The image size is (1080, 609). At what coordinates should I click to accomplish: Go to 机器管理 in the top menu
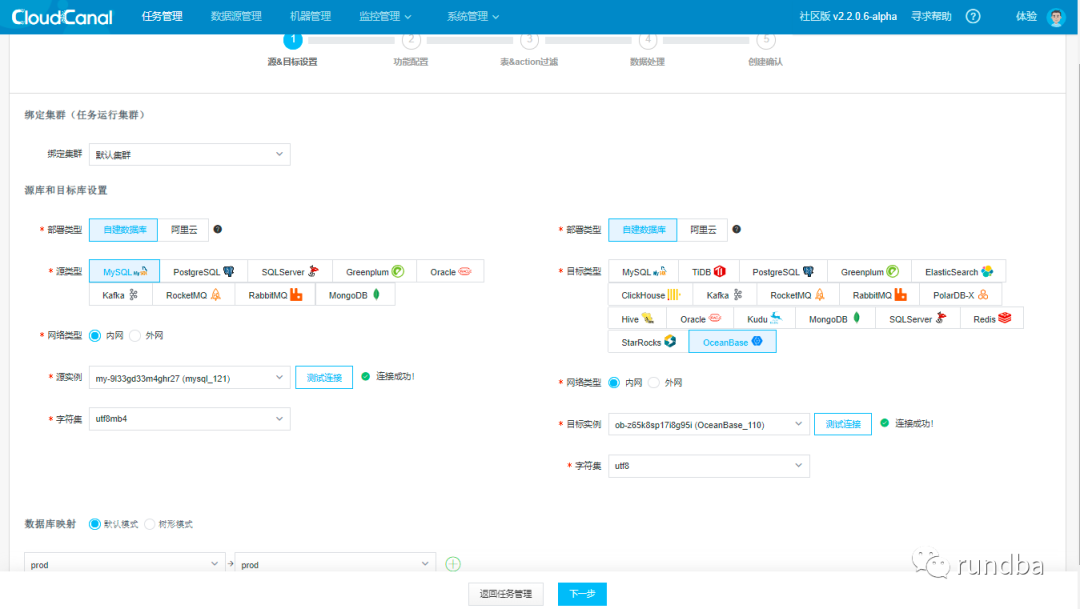[x=310, y=16]
